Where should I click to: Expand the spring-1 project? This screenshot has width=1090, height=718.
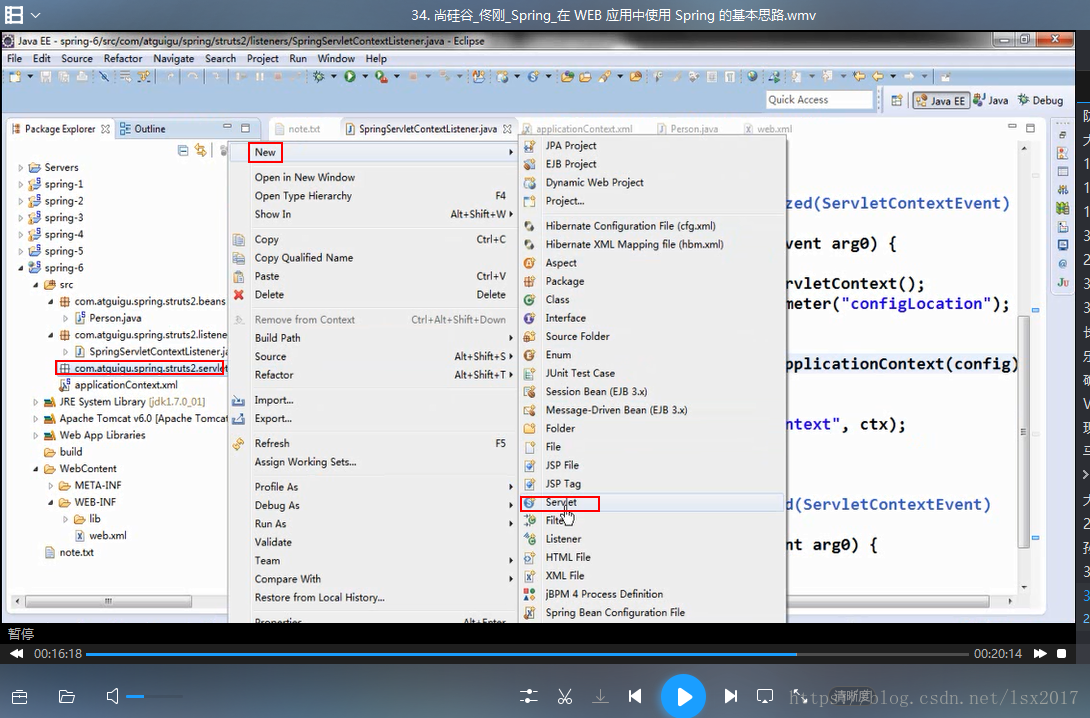coord(20,184)
